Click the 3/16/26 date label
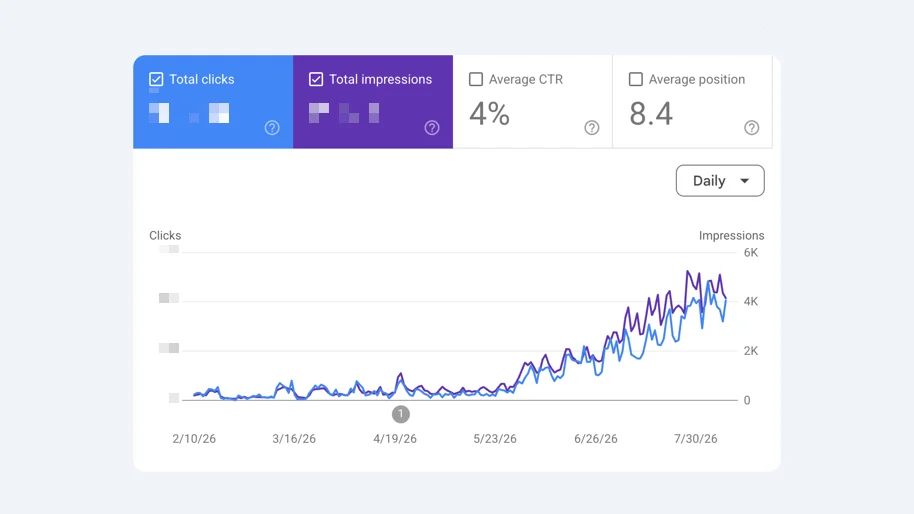The width and height of the screenshot is (914, 514). pyautogui.click(x=294, y=439)
